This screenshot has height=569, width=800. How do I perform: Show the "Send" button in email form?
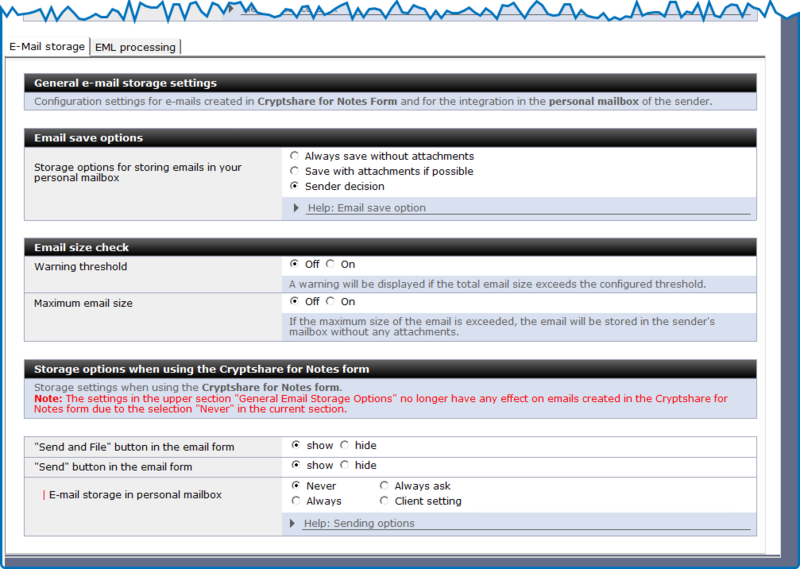coord(296,465)
